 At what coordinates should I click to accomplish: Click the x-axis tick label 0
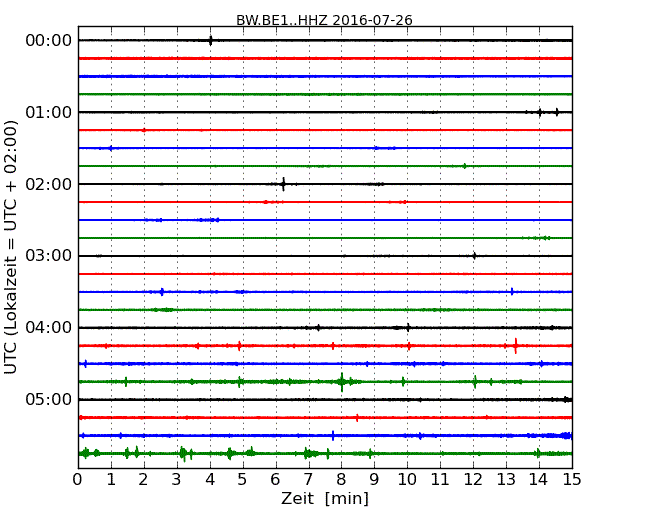pyautogui.click(x=78, y=480)
